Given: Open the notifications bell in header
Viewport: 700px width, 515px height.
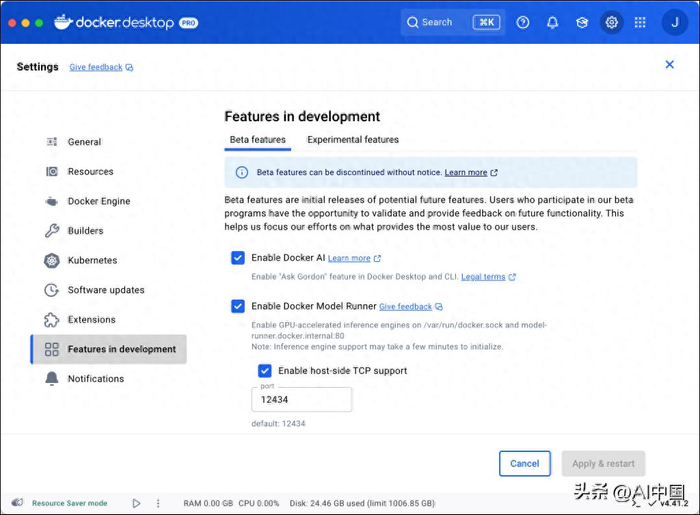Looking at the screenshot, I should (x=552, y=22).
